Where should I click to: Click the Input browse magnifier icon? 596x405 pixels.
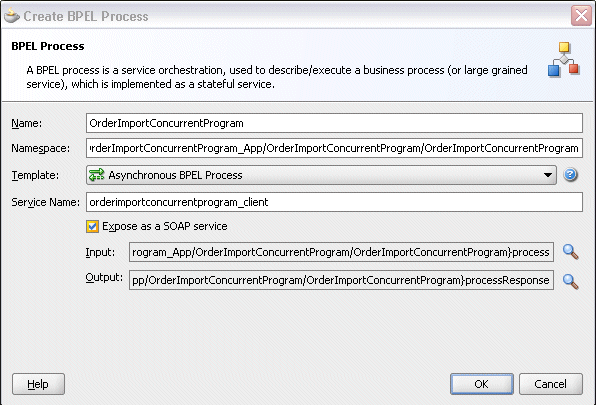571,252
